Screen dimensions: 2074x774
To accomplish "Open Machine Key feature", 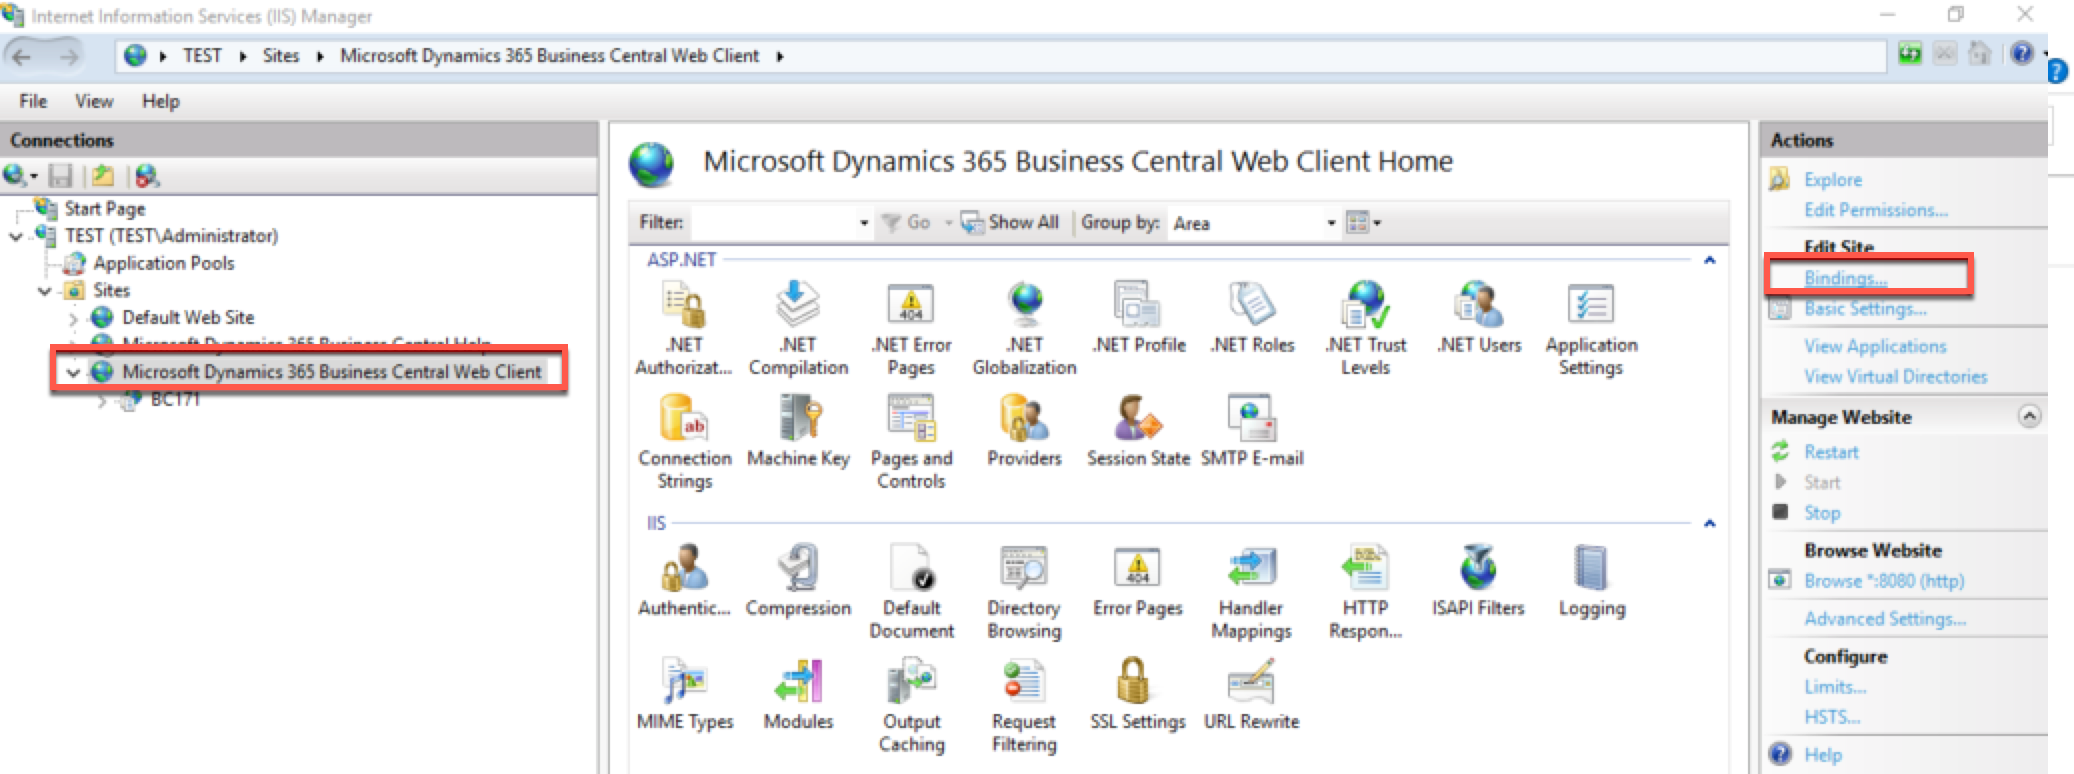I will click(798, 431).
